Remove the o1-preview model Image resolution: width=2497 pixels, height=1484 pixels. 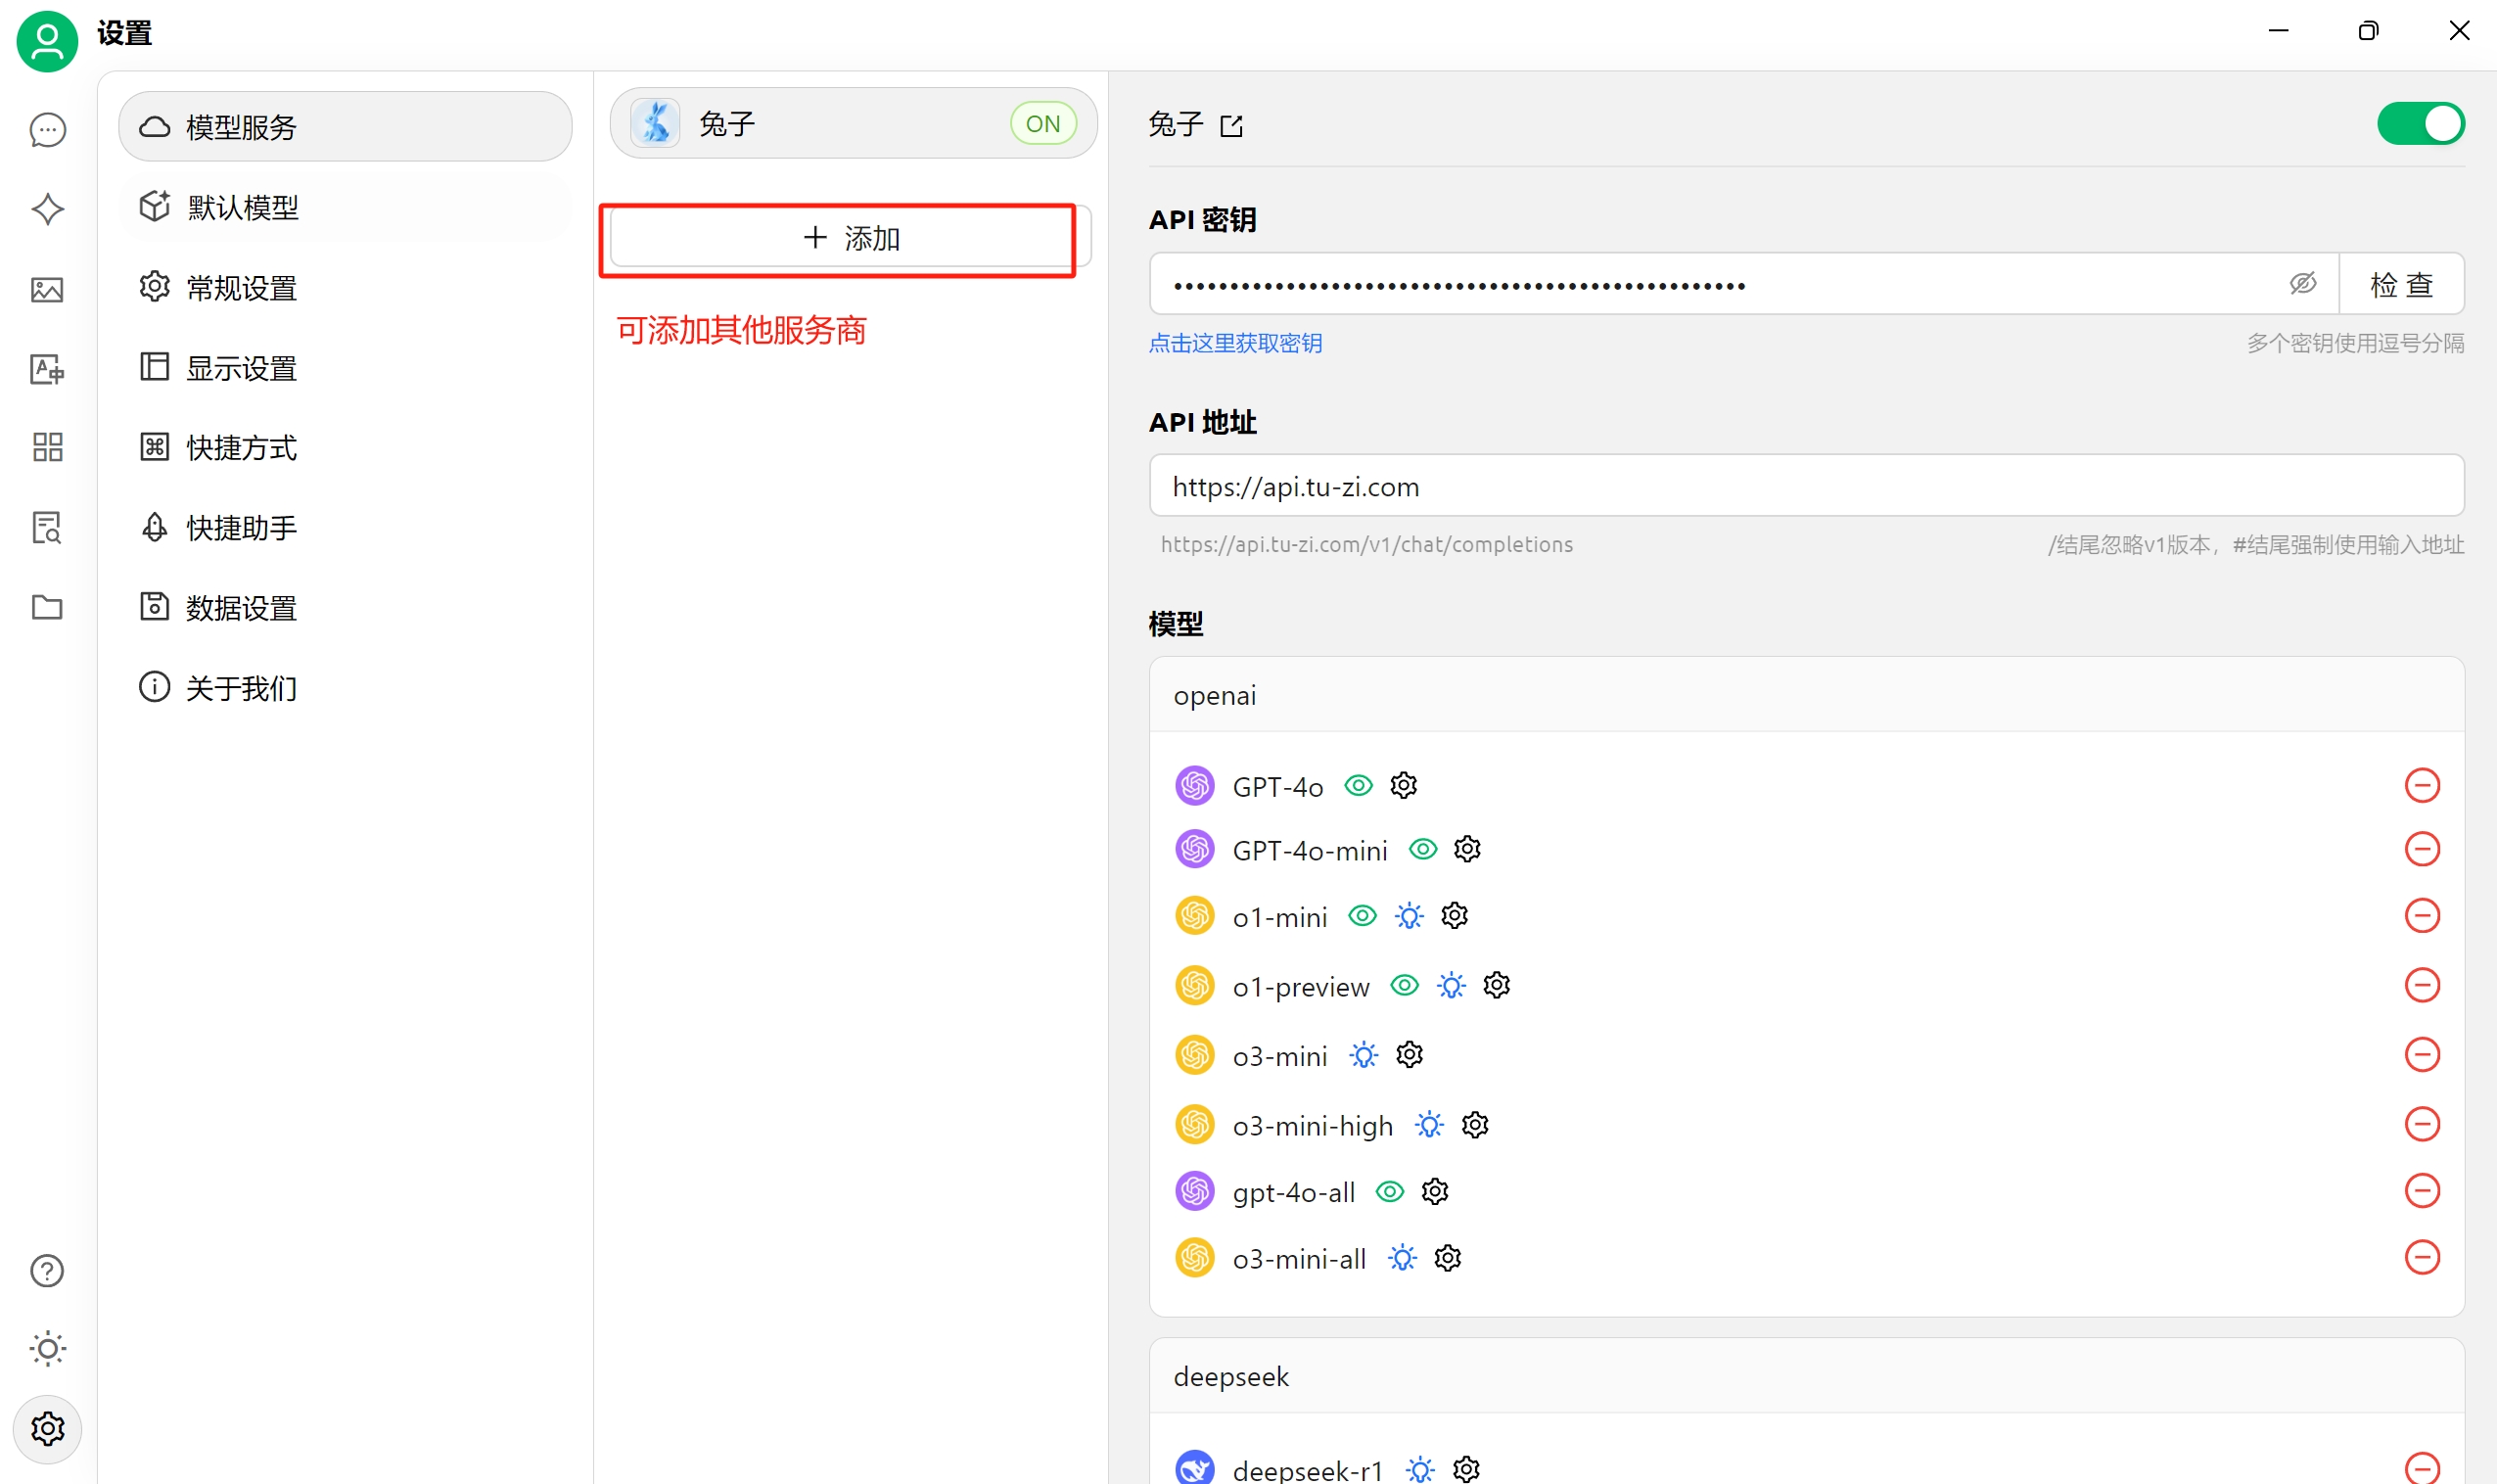(2421, 985)
